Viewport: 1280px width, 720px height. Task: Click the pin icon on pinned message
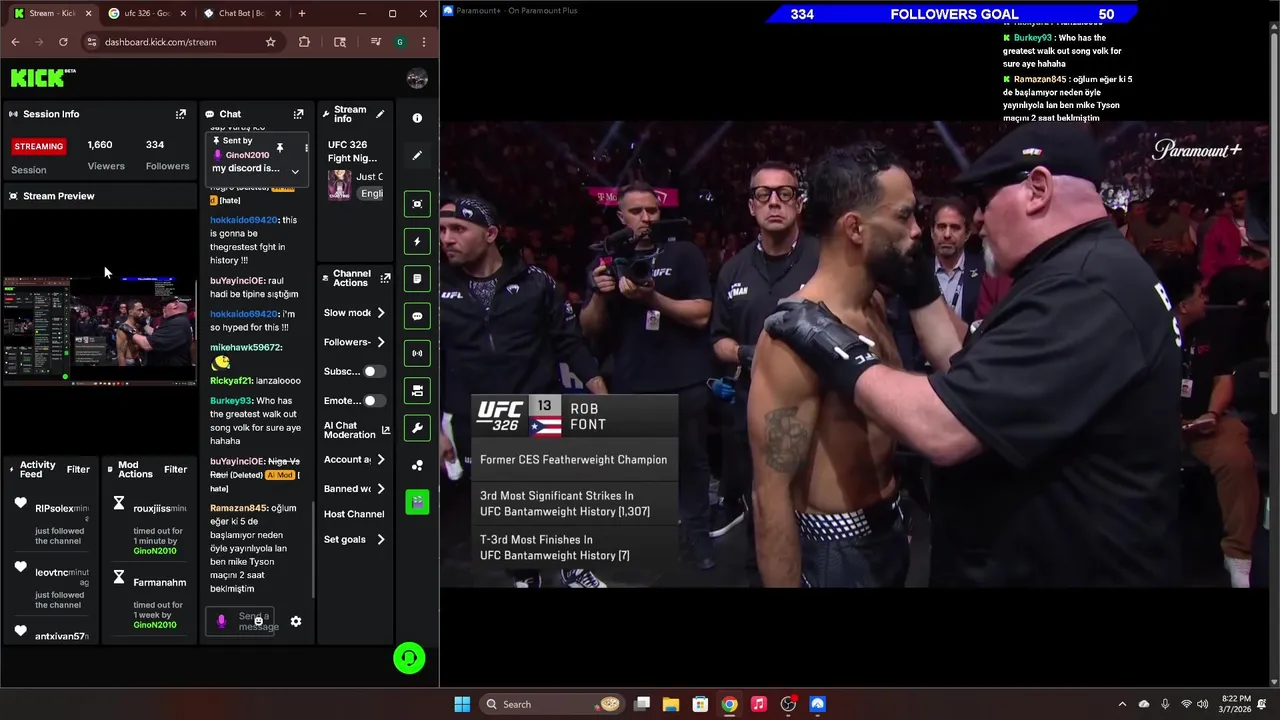(280, 148)
